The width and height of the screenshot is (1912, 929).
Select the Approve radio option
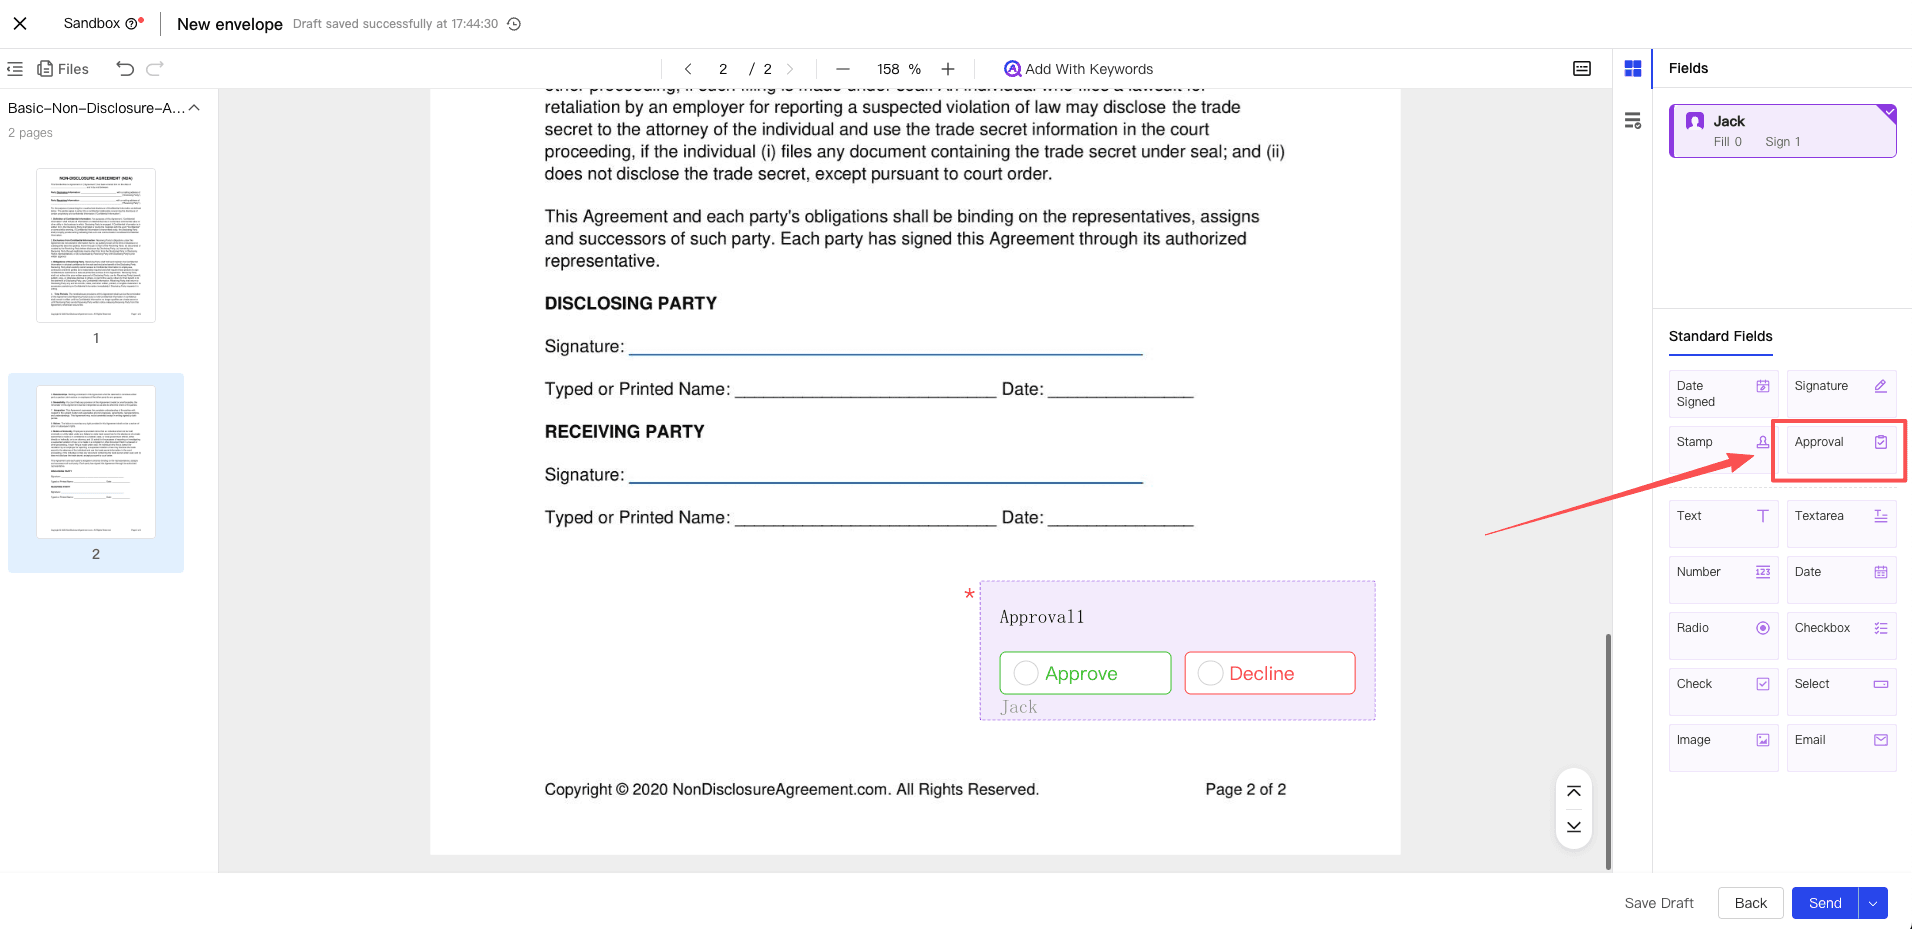pyautogui.click(x=1026, y=673)
